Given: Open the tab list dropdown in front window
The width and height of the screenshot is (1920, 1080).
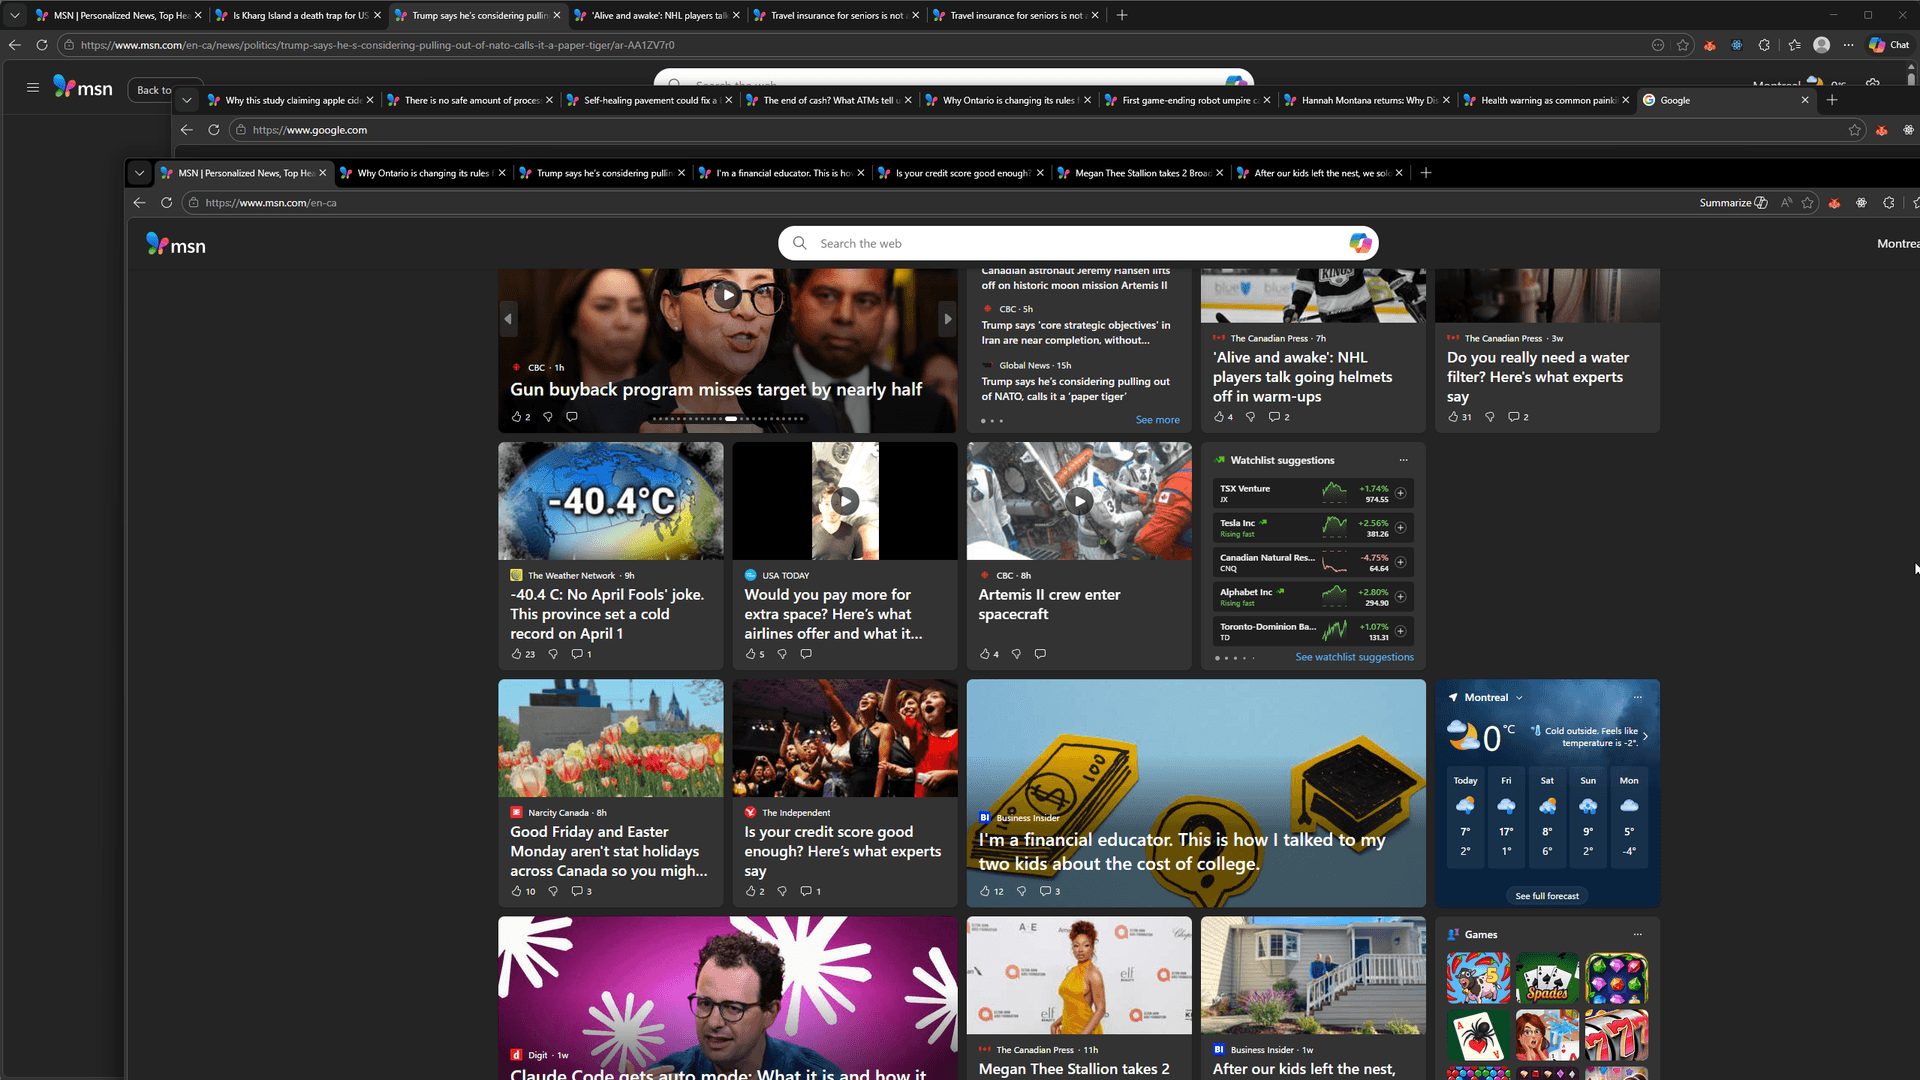Looking at the screenshot, I should click(x=139, y=173).
